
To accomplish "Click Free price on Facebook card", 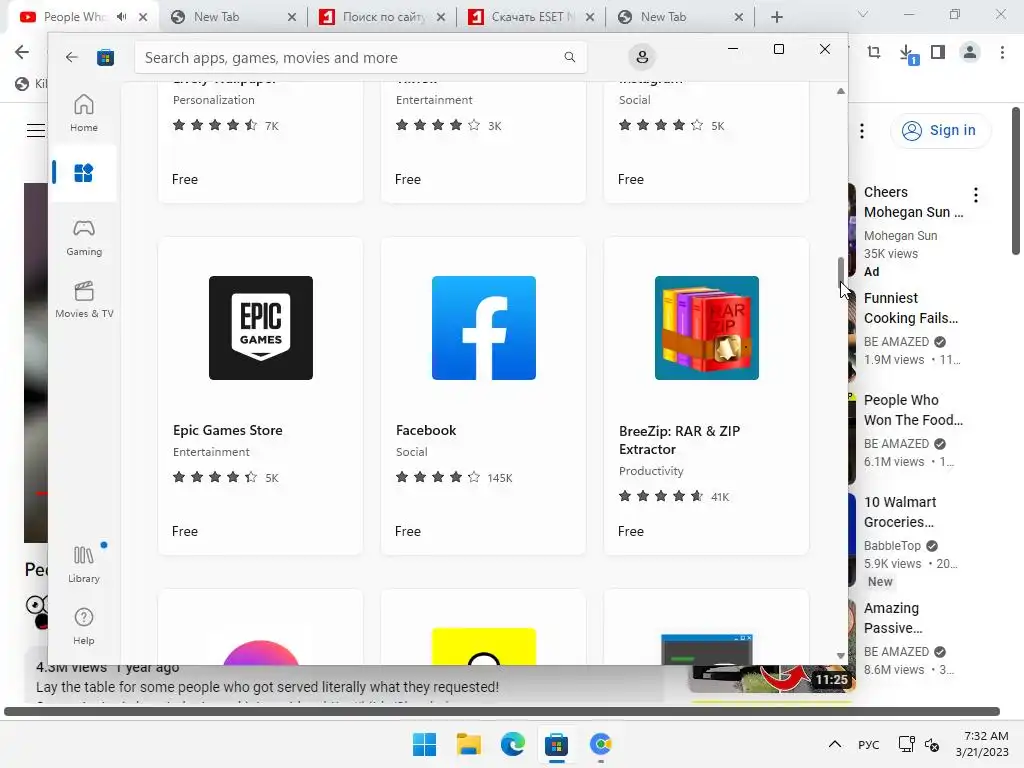I will [408, 531].
